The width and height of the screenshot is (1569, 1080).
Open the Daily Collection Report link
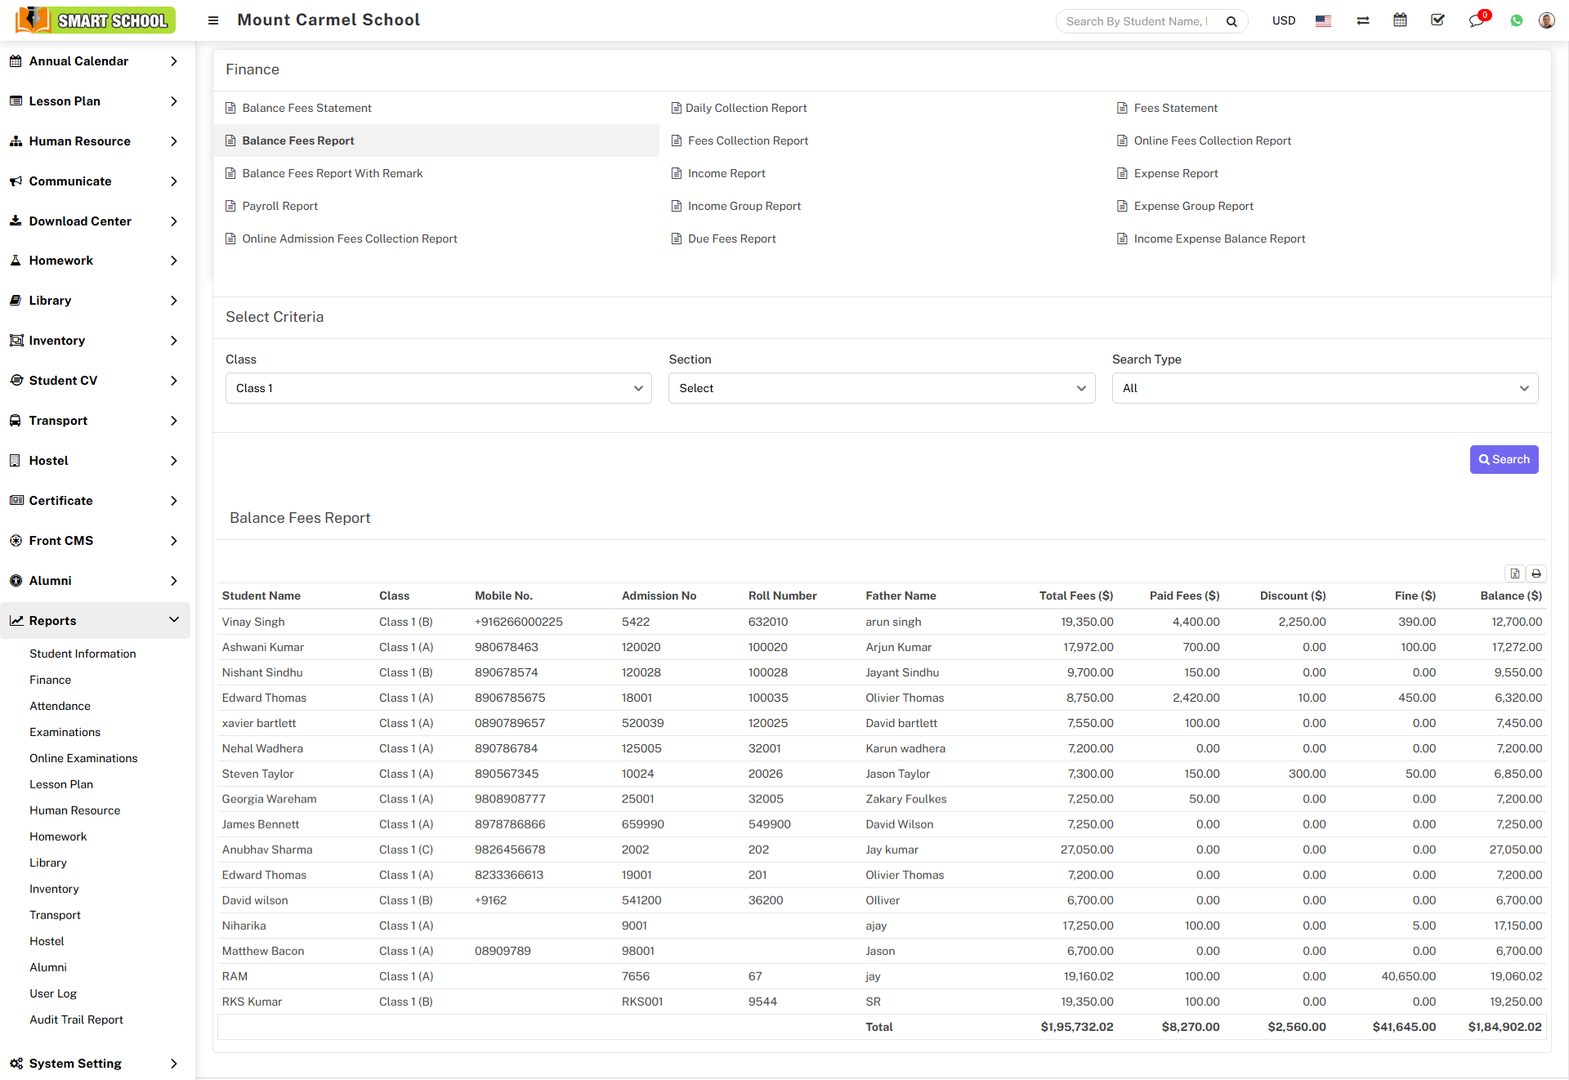click(746, 108)
